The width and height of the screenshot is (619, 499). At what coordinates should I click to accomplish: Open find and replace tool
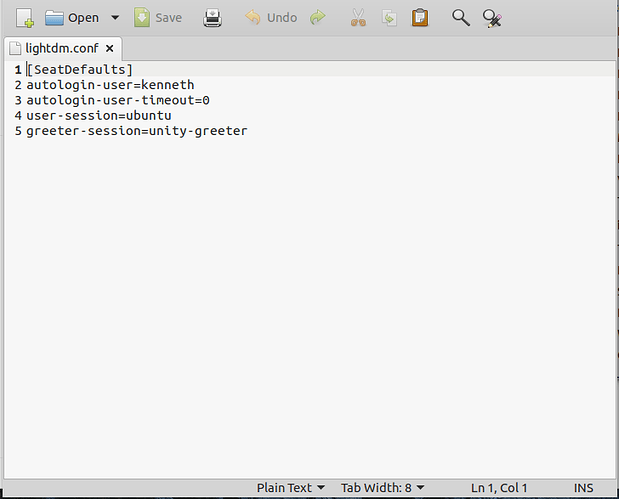pyautogui.click(x=492, y=17)
